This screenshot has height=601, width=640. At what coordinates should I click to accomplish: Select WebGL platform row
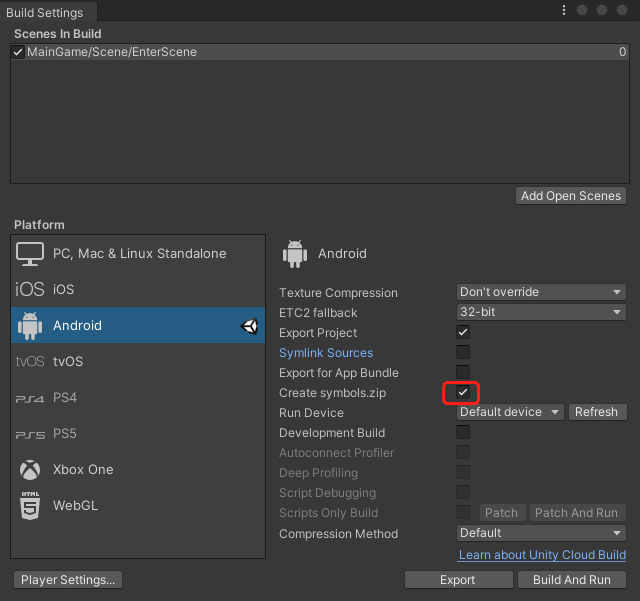138,505
